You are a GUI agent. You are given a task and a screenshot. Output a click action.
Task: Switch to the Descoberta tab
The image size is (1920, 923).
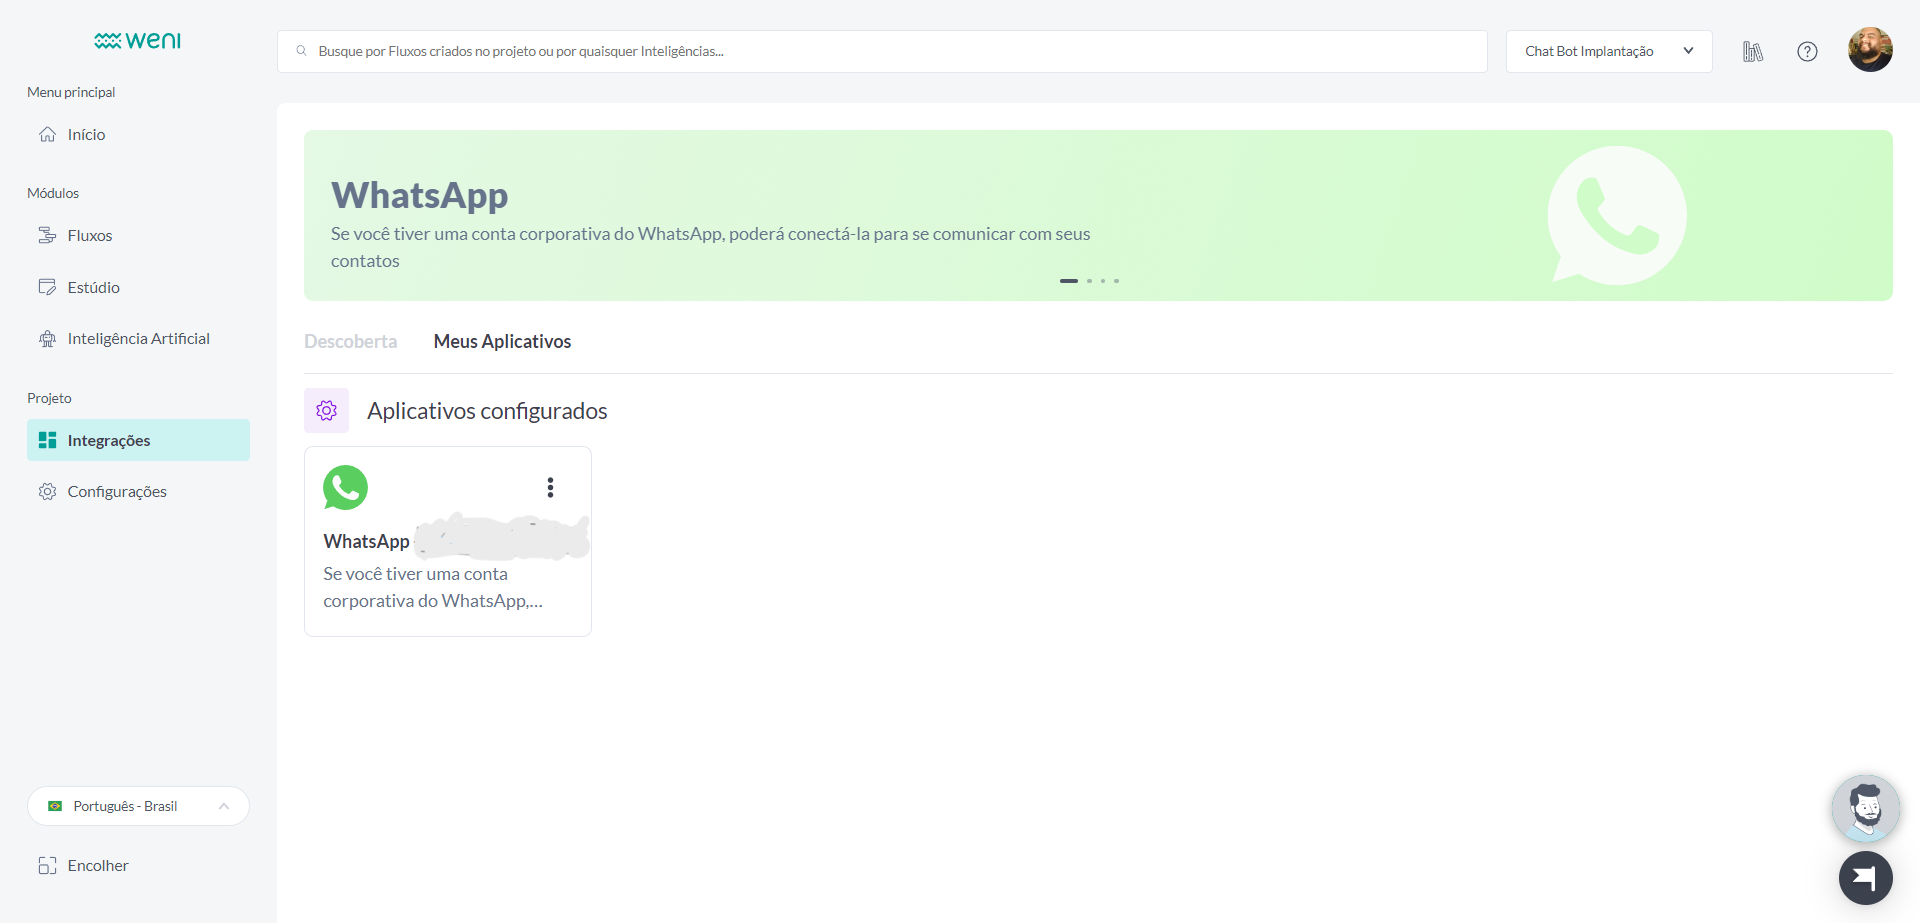click(x=350, y=341)
